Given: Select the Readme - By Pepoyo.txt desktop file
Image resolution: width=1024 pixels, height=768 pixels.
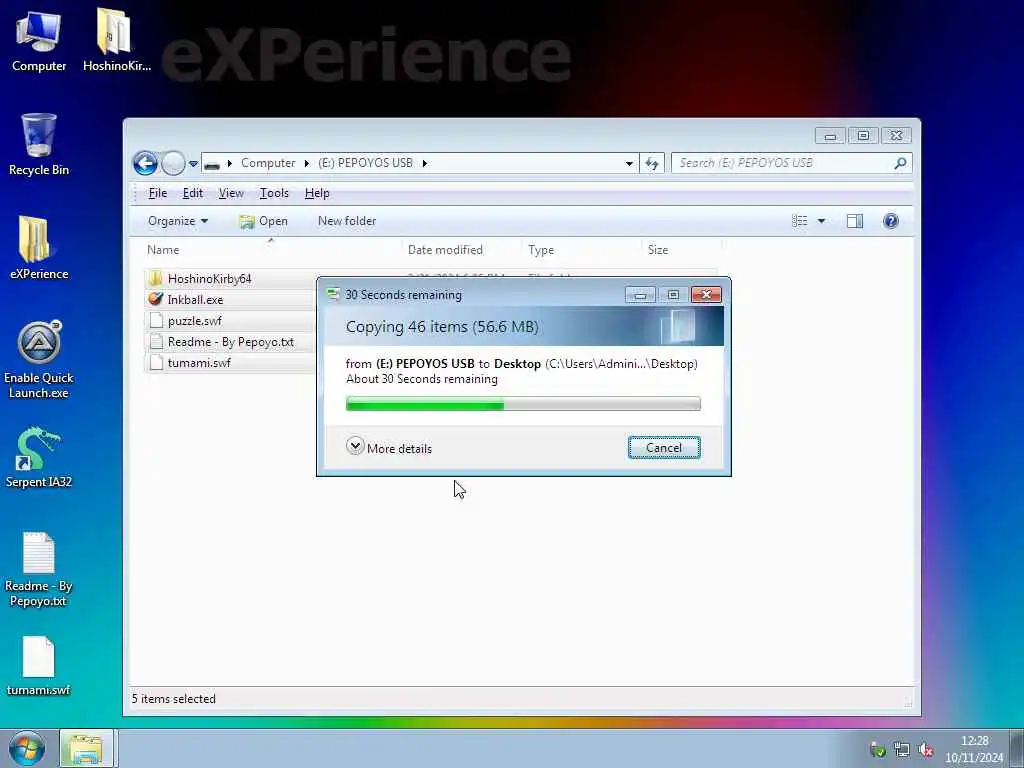Looking at the screenshot, I should [x=39, y=569].
